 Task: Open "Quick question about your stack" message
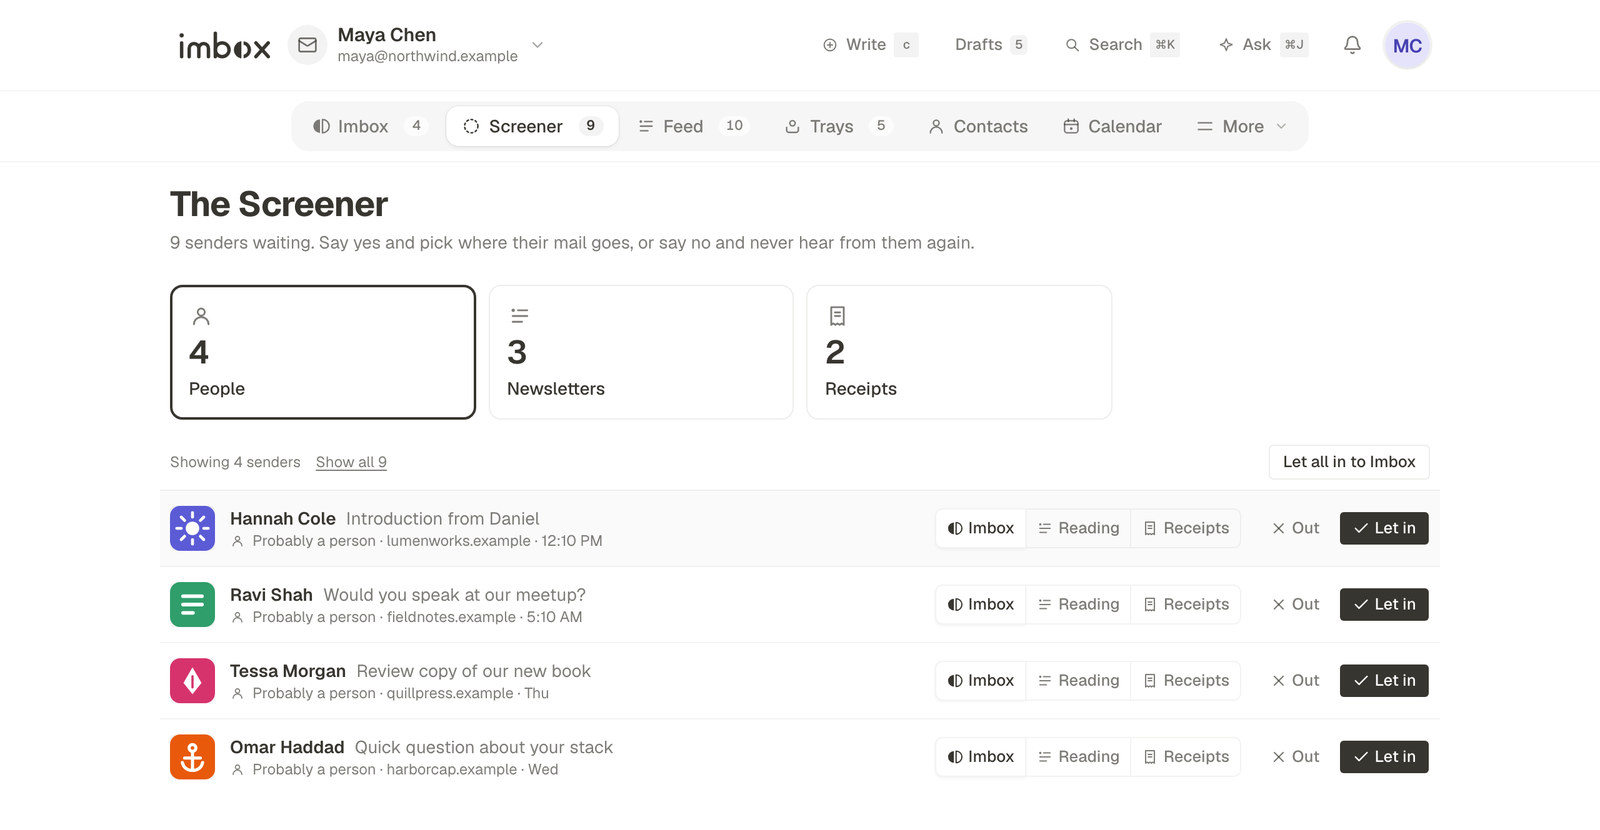(484, 747)
